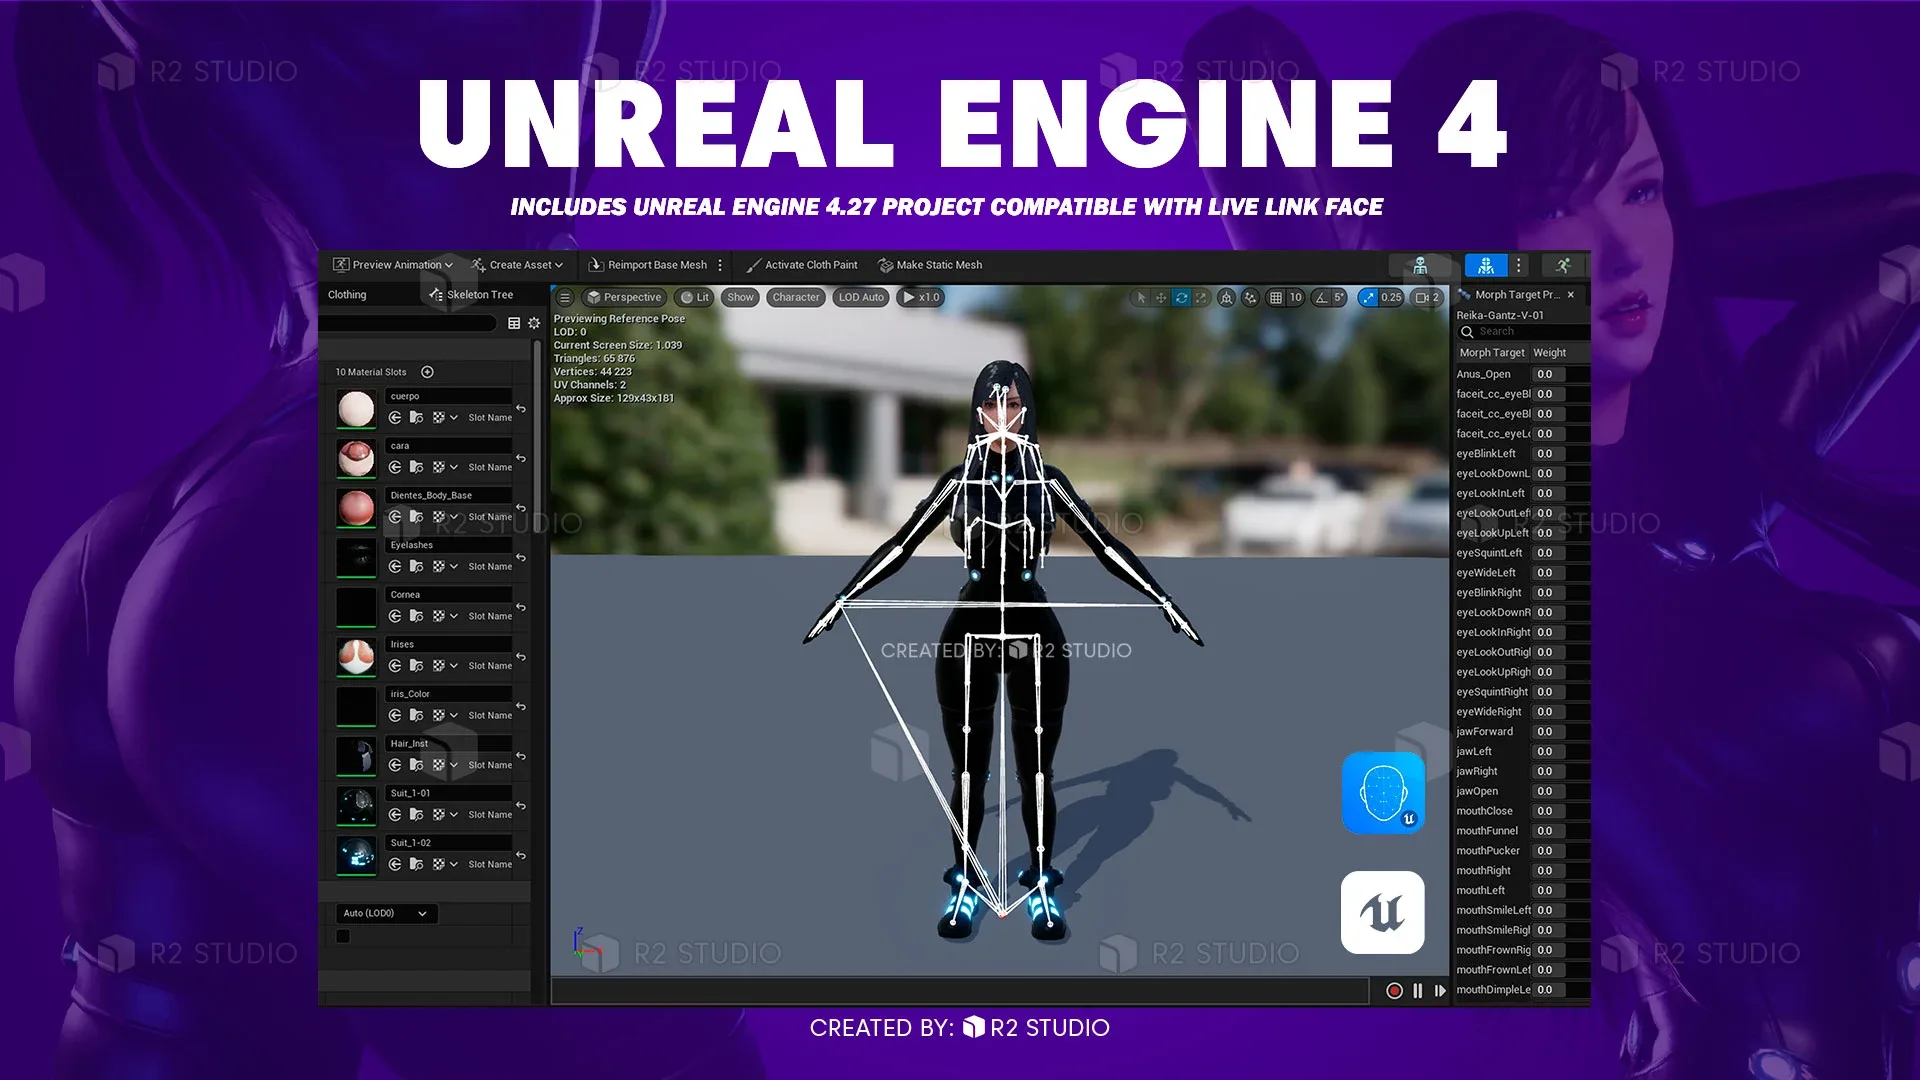Toggle Lit view mode button

click(x=694, y=297)
